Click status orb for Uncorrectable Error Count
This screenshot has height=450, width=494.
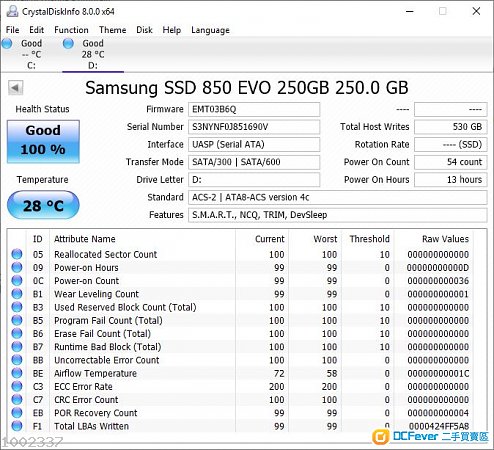(17, 360)
